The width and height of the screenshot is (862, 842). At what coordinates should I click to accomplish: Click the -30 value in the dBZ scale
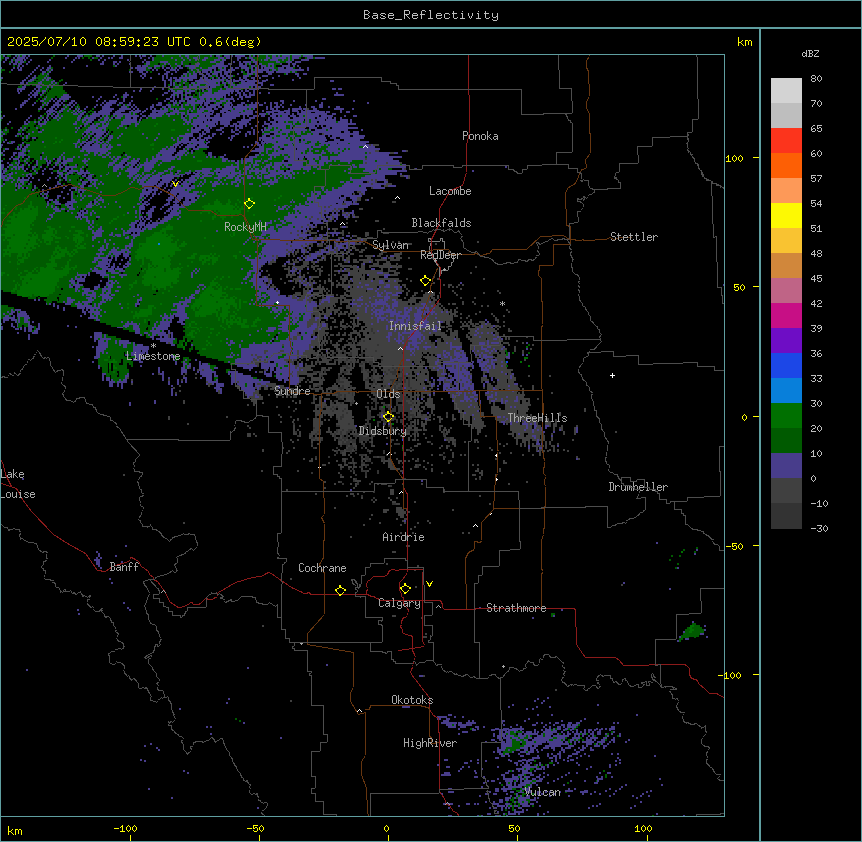[x=819, y=529]
